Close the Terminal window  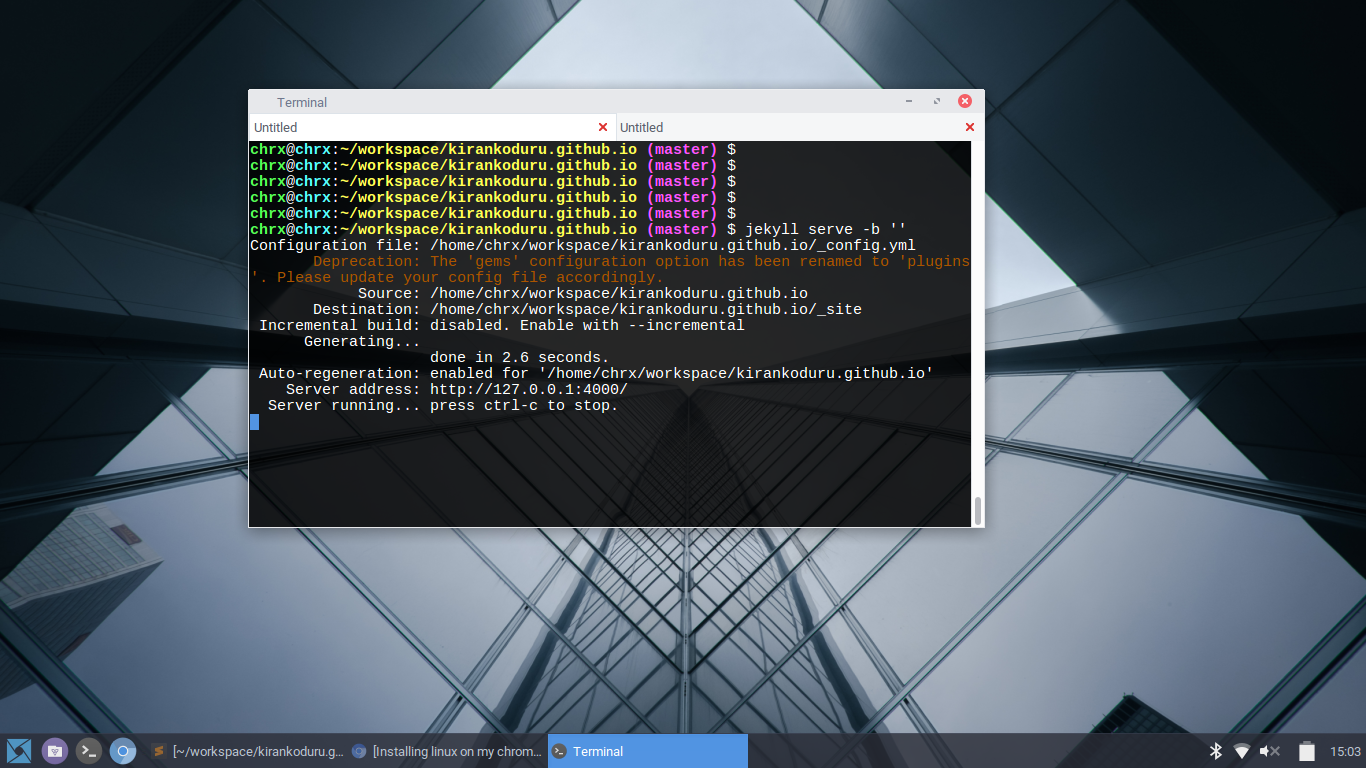tap(965, 101)
